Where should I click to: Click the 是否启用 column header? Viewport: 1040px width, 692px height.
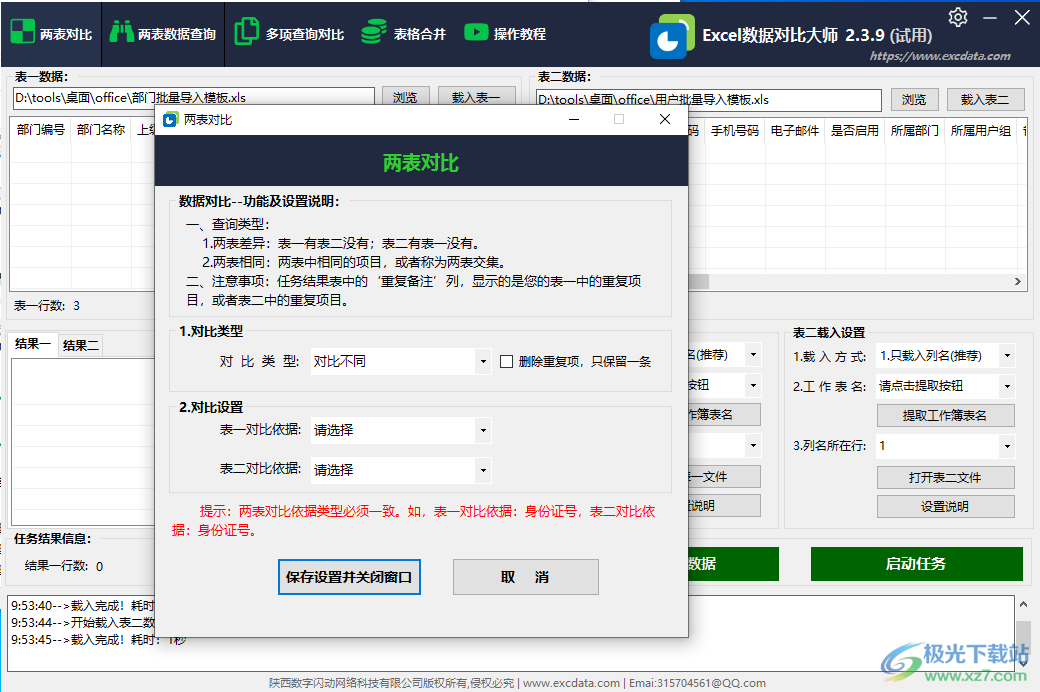pos(855,131)
